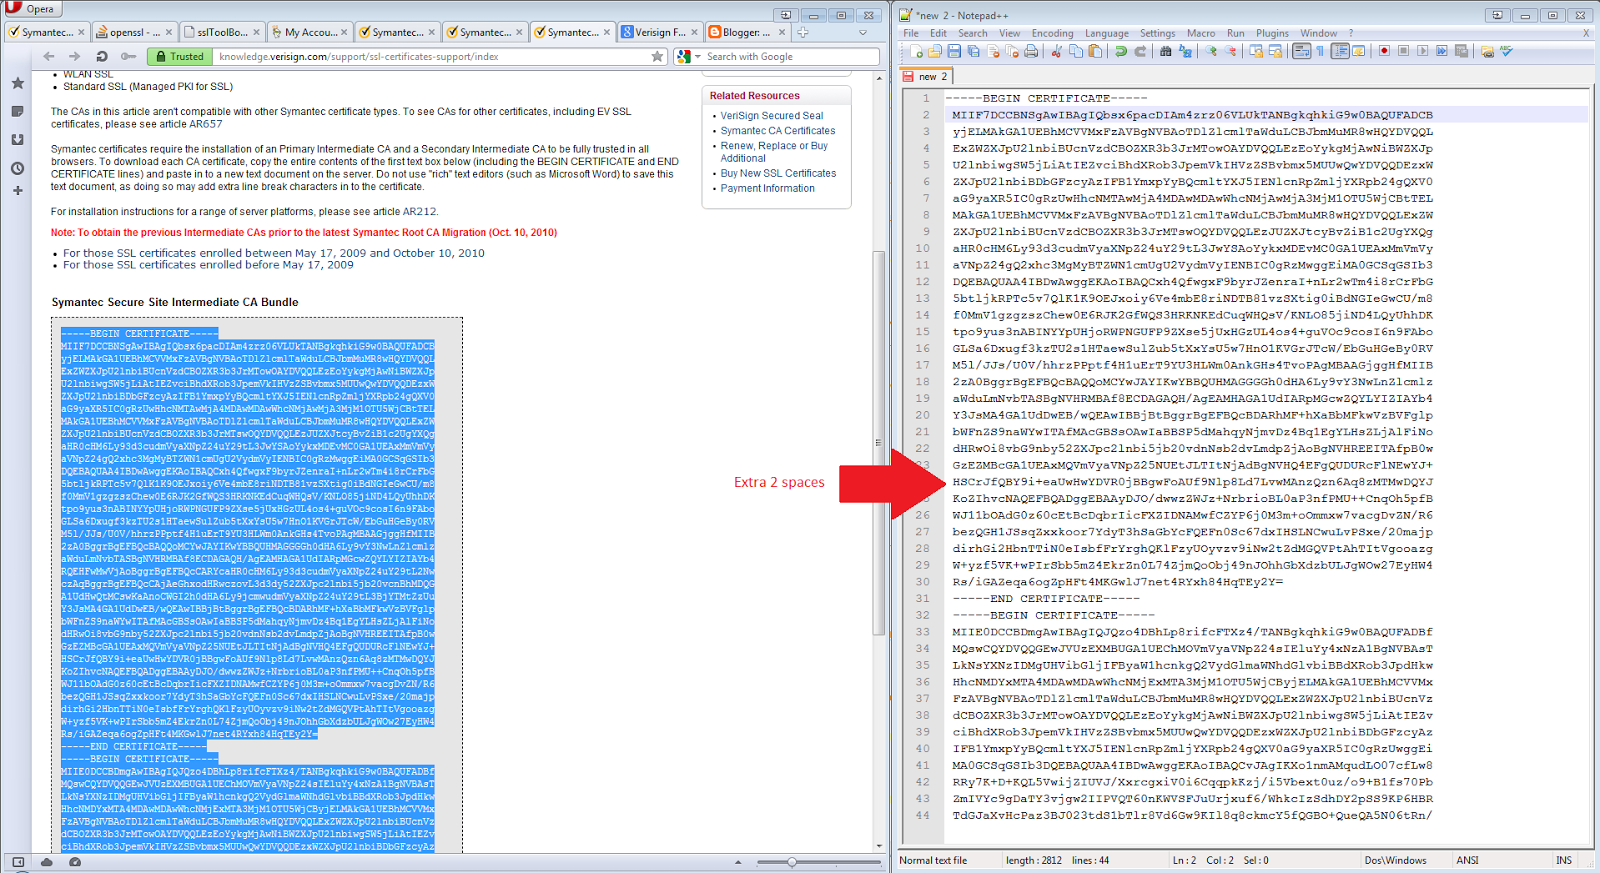Toggle Opera panels button at bottom left
Image resolution: width=1600 pixels, height=873 pixels.
(x=17, y=862)
